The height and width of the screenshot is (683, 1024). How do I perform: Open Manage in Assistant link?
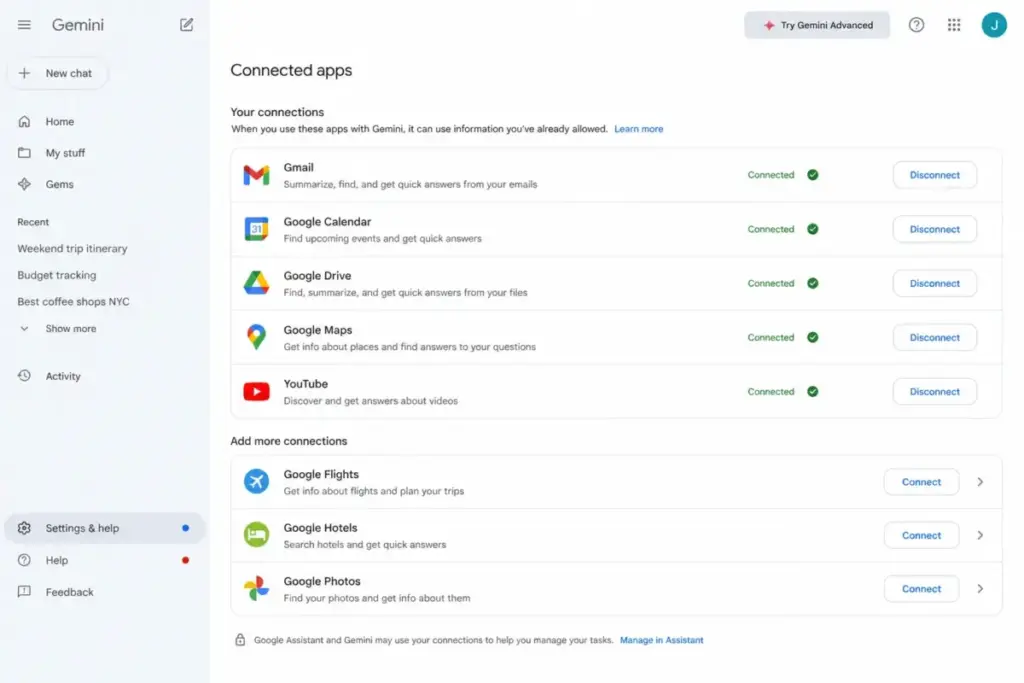pyautogui.click(x=662, y=640)
